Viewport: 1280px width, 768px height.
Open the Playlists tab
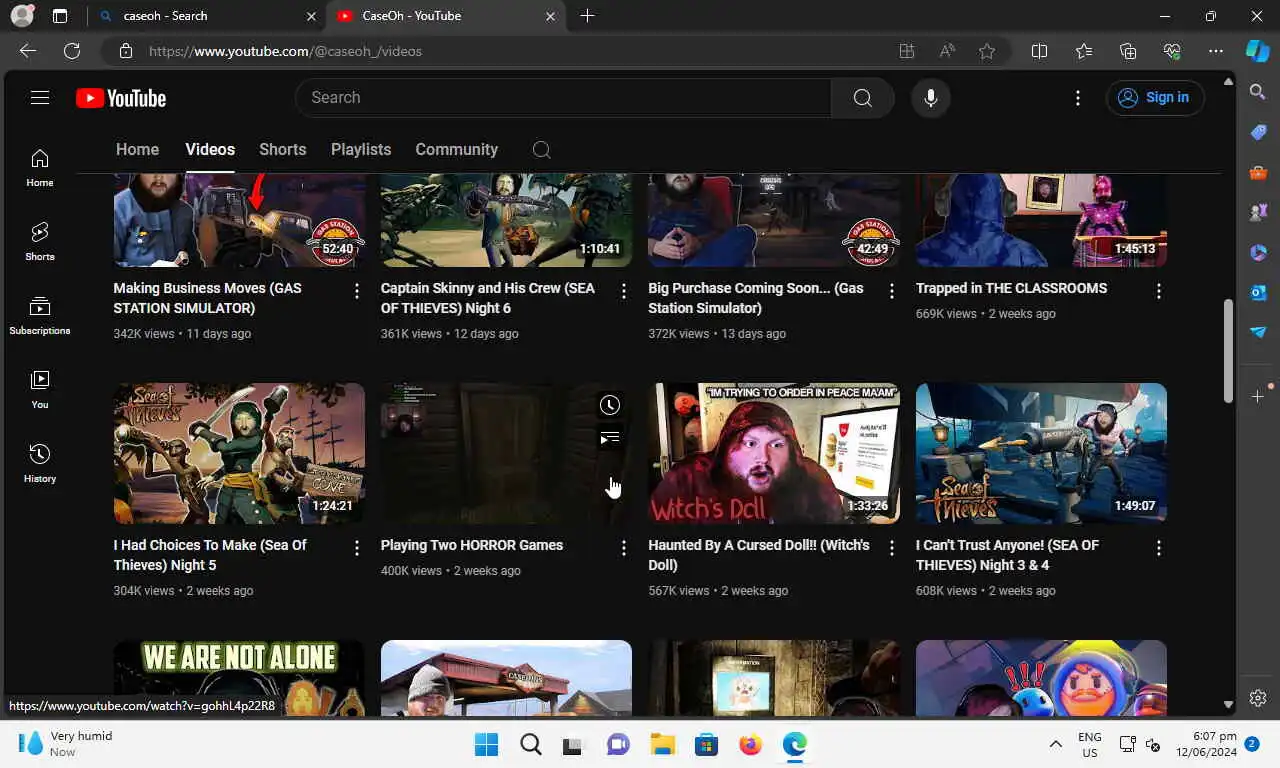point(361,149)
